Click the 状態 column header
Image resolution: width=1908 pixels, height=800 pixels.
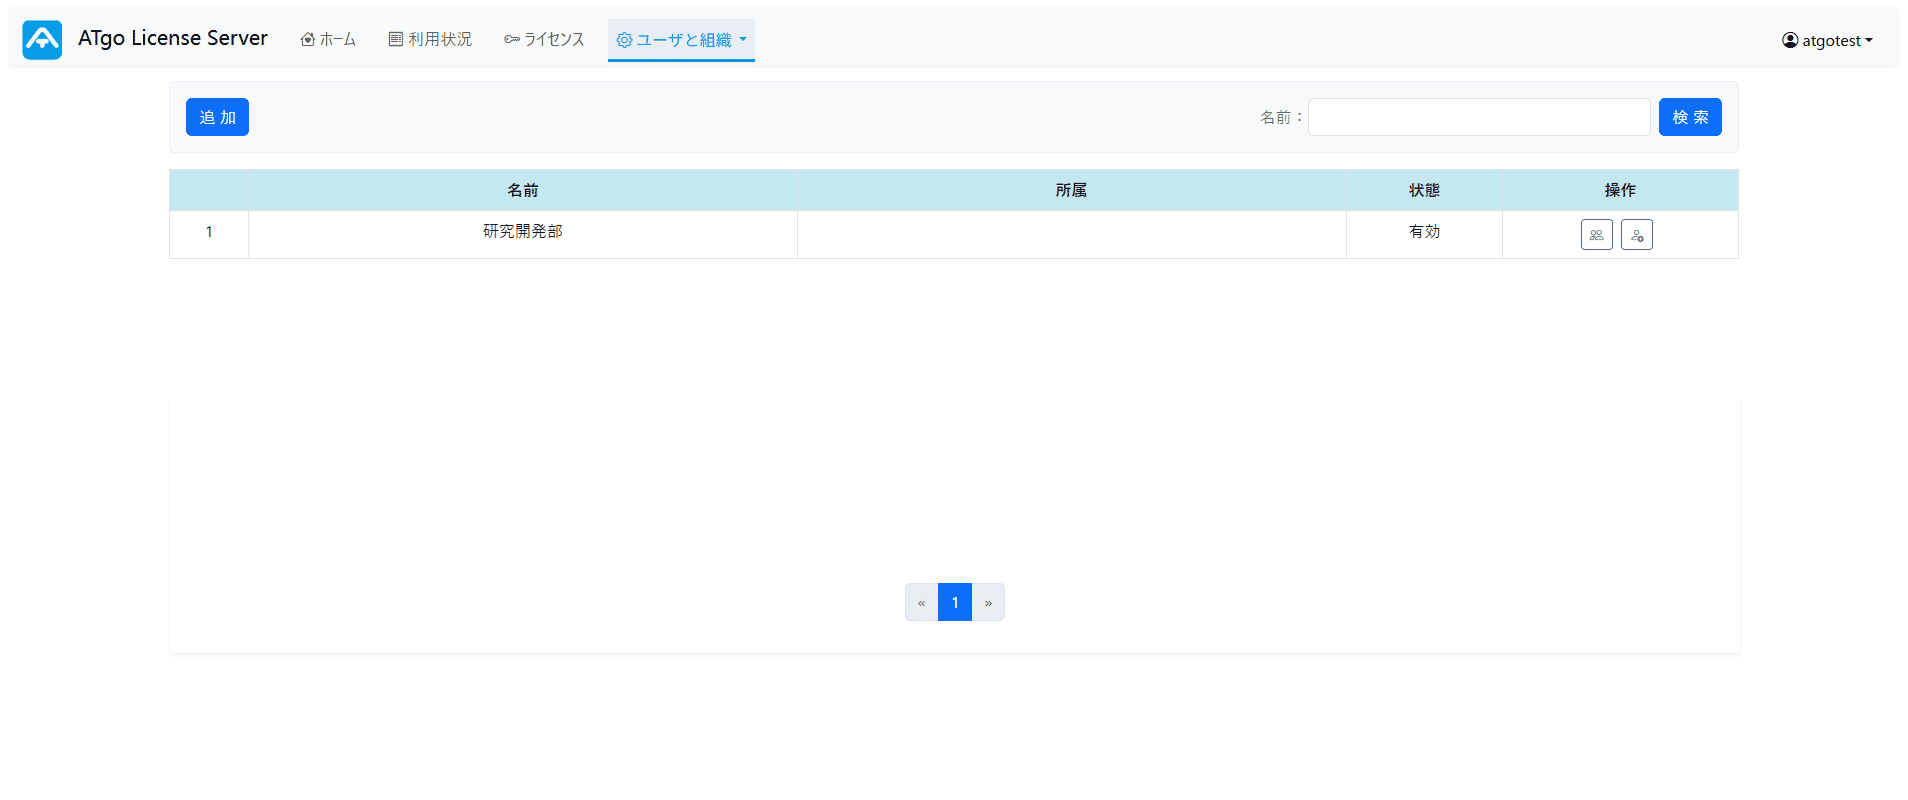(x=1423, y=190)
